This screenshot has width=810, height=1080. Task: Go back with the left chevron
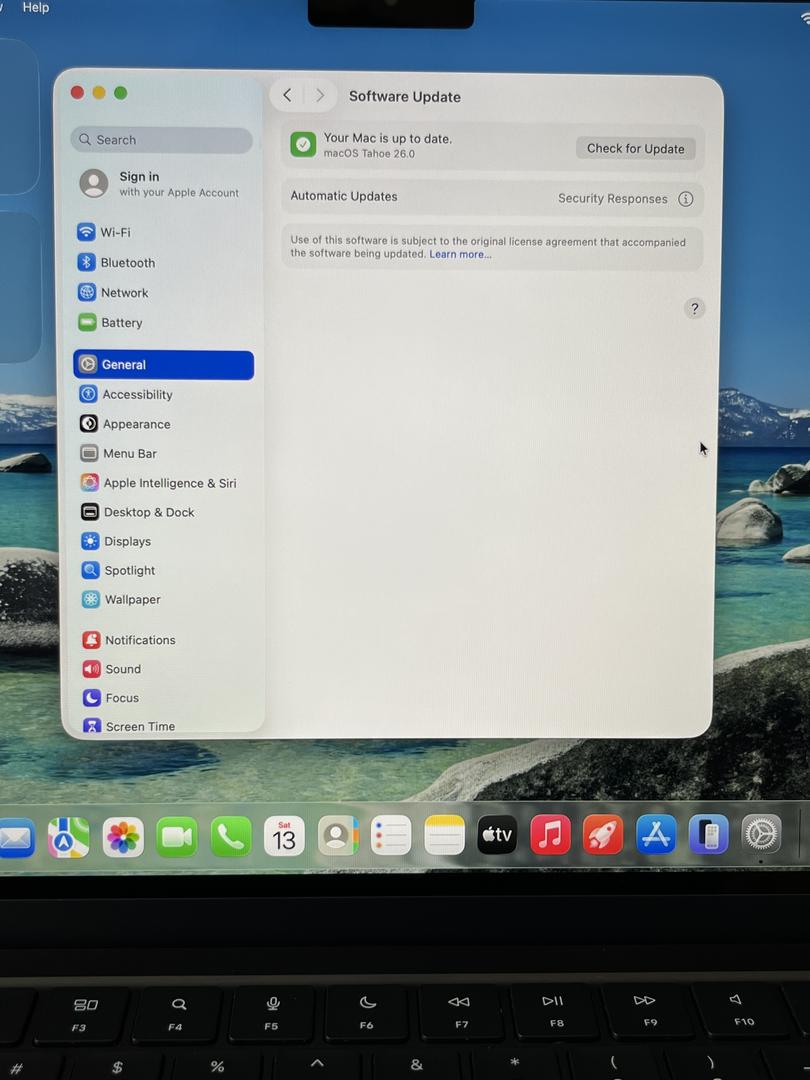(x=287, y=95)
